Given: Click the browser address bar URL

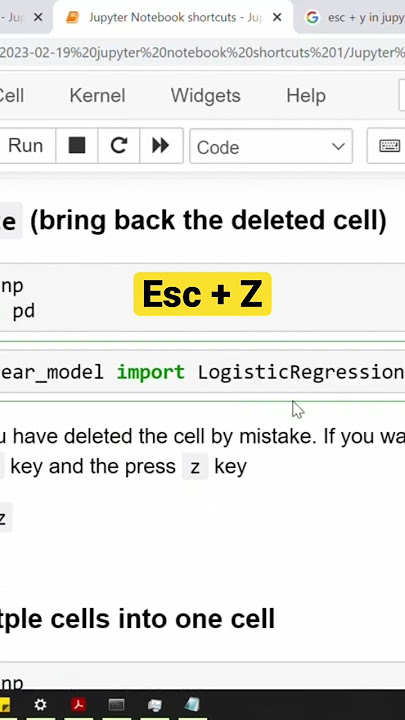Looking at the screenshot, I should click(202, 53).
